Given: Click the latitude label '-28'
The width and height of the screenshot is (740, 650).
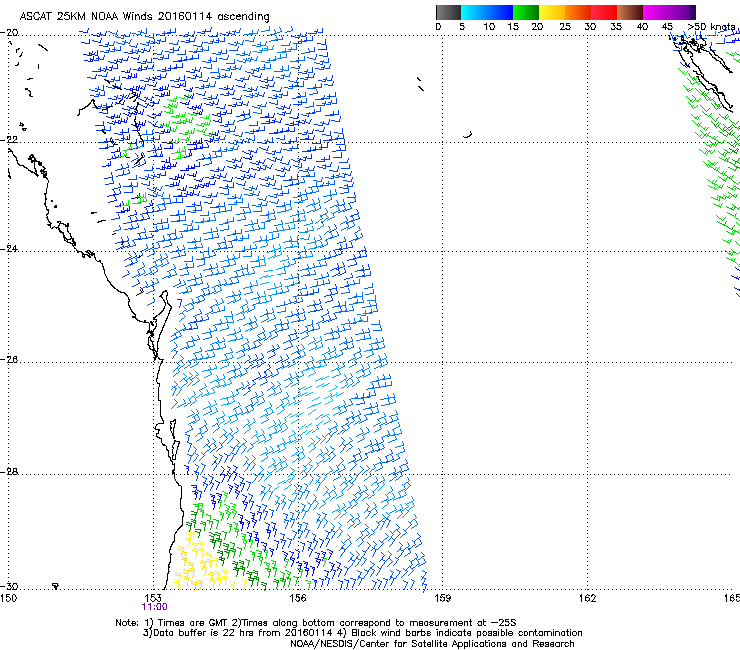Looking at the screenshot, I should point(9,472).
